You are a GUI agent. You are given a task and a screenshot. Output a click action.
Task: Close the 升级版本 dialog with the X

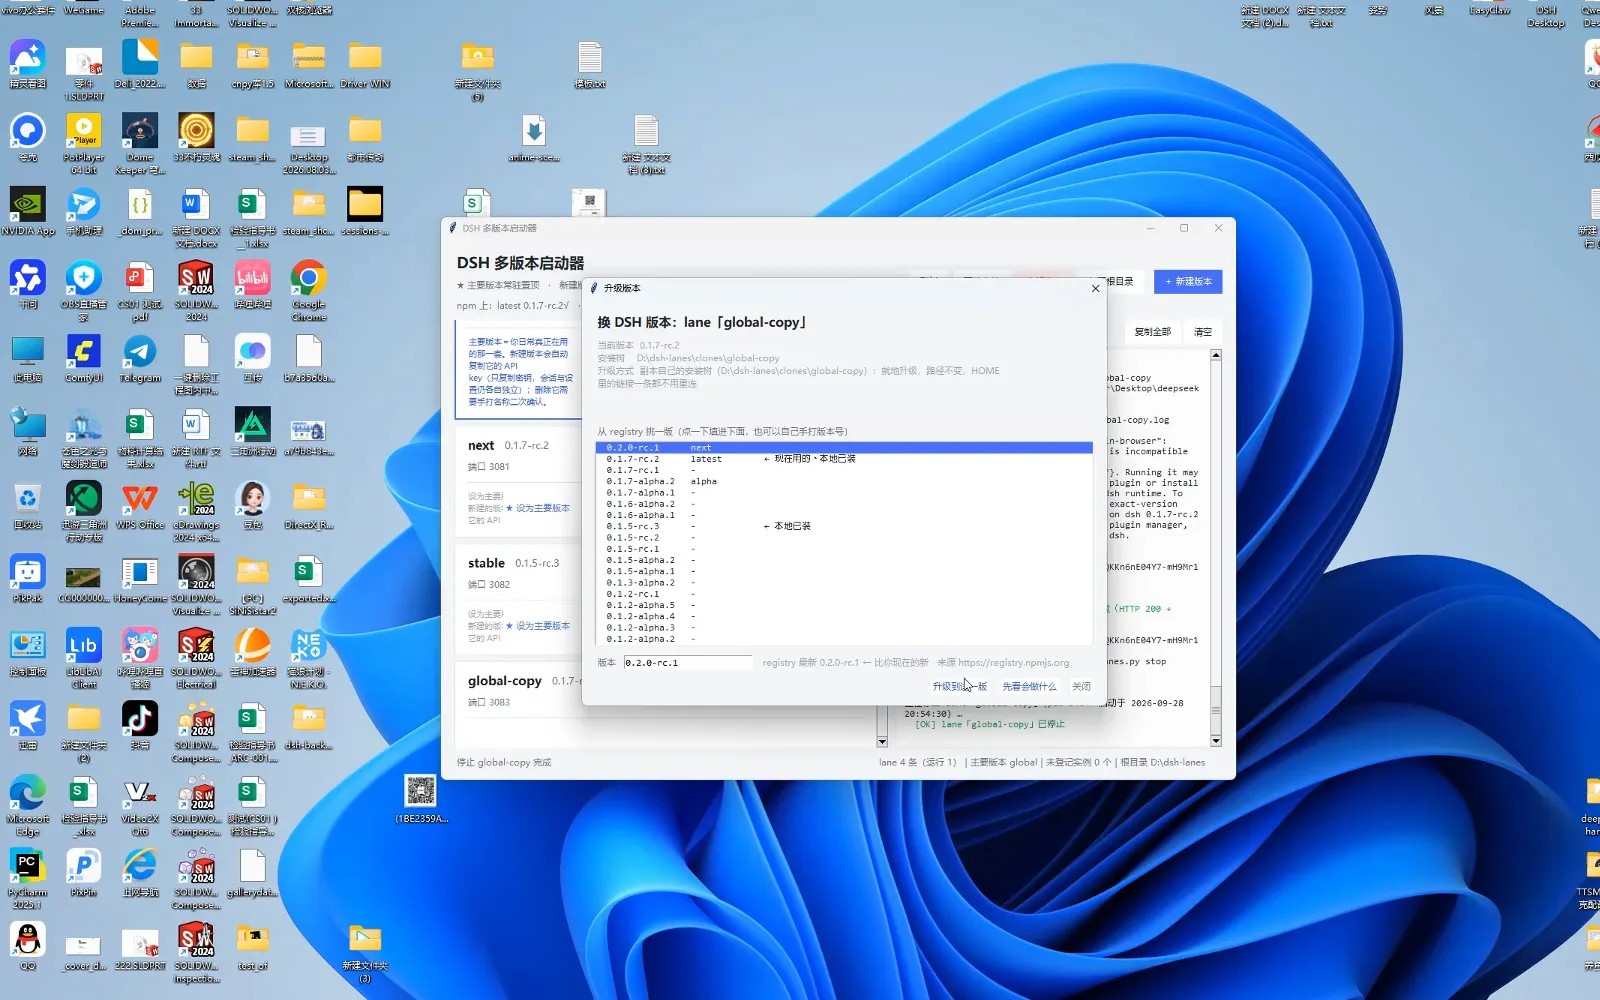1096,288
